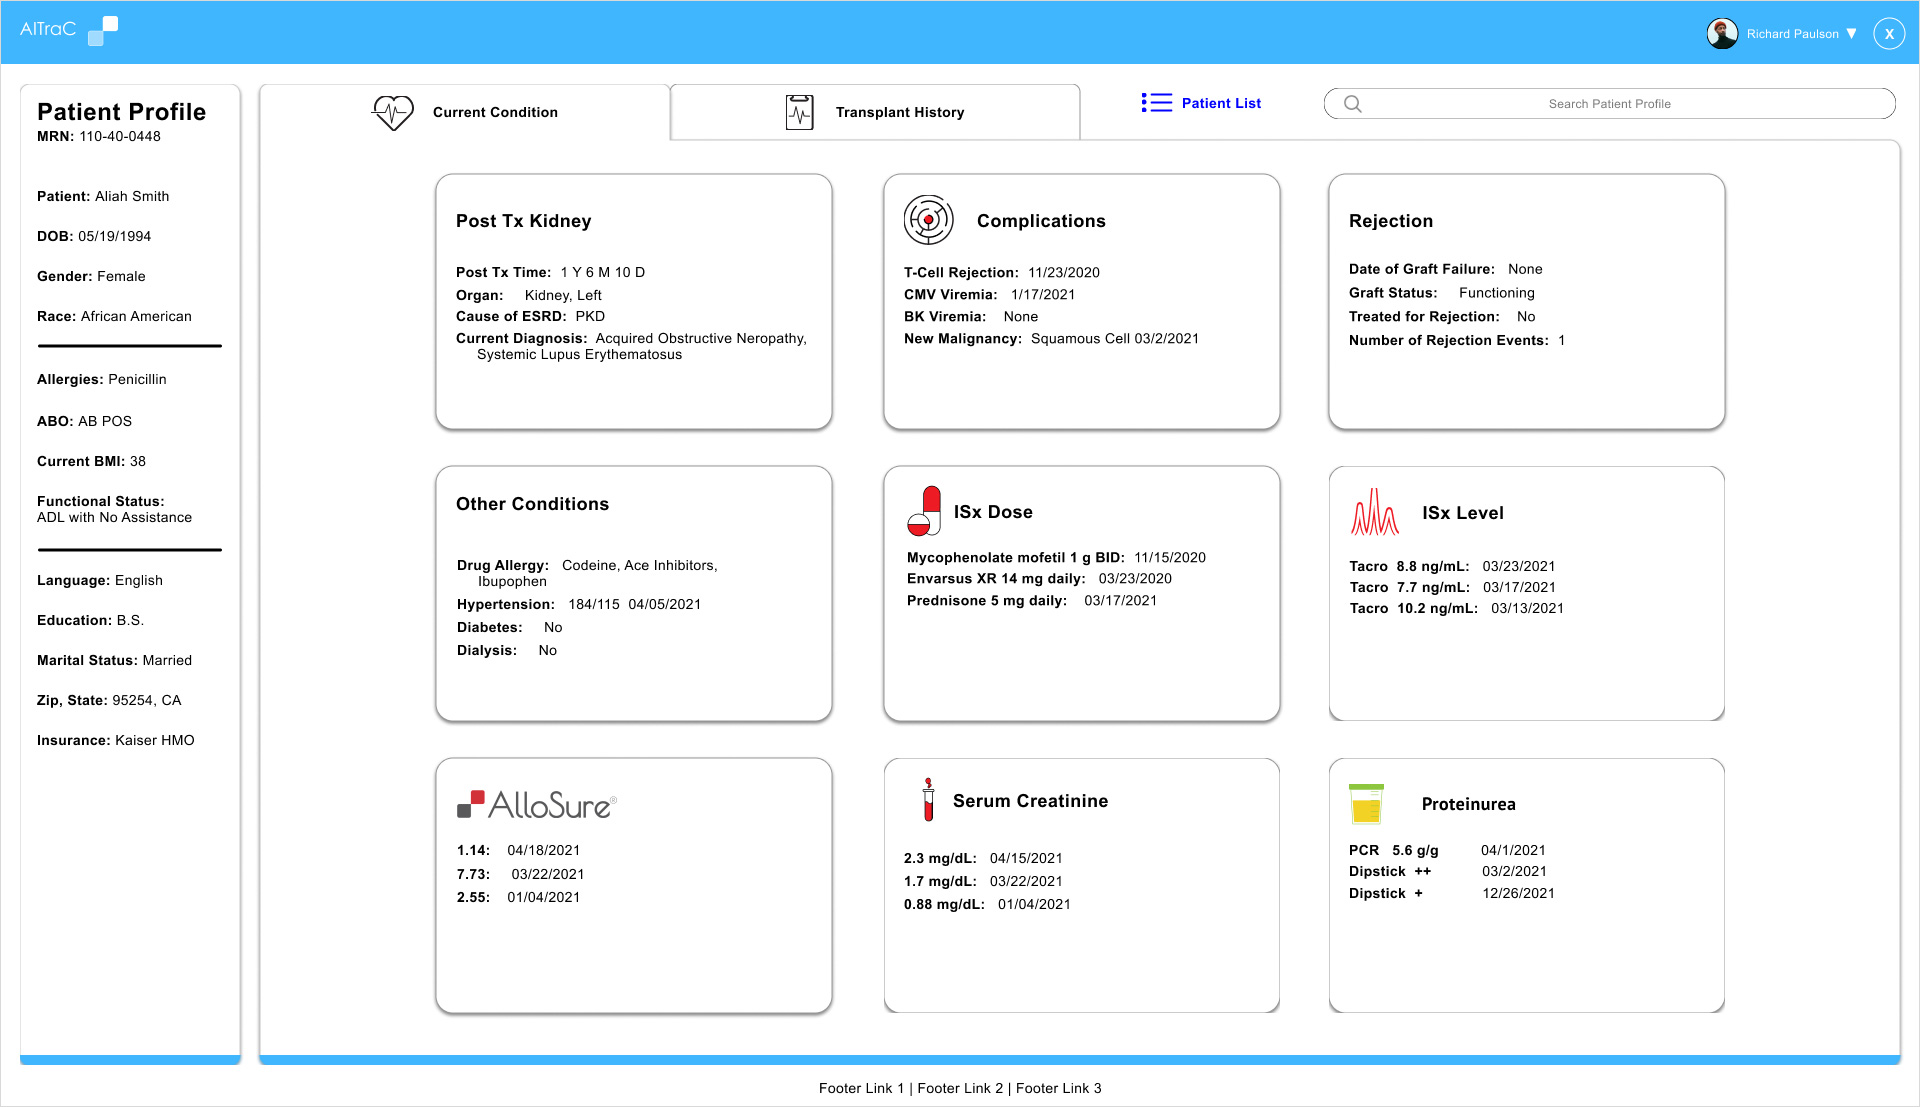1920x1107 pixels.
Task: Click the Current Condition heart monitor icon
Action: [x=392, y=112]
